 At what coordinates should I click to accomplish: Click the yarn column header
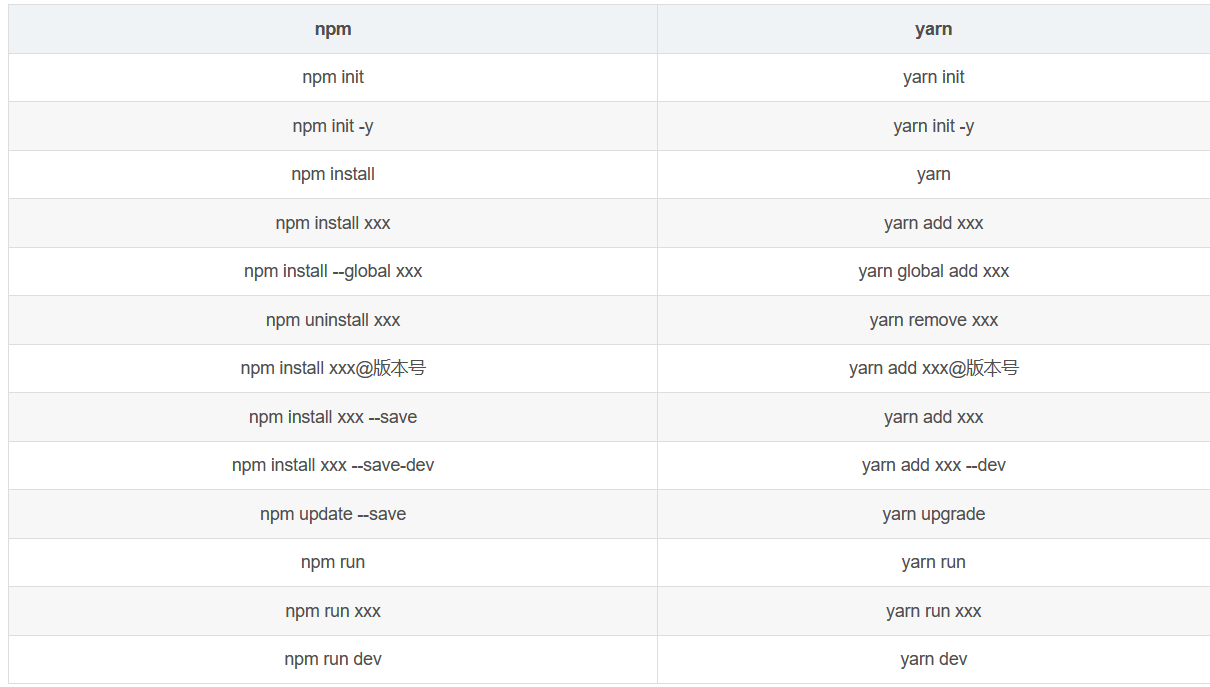click(x=933, y=29)
